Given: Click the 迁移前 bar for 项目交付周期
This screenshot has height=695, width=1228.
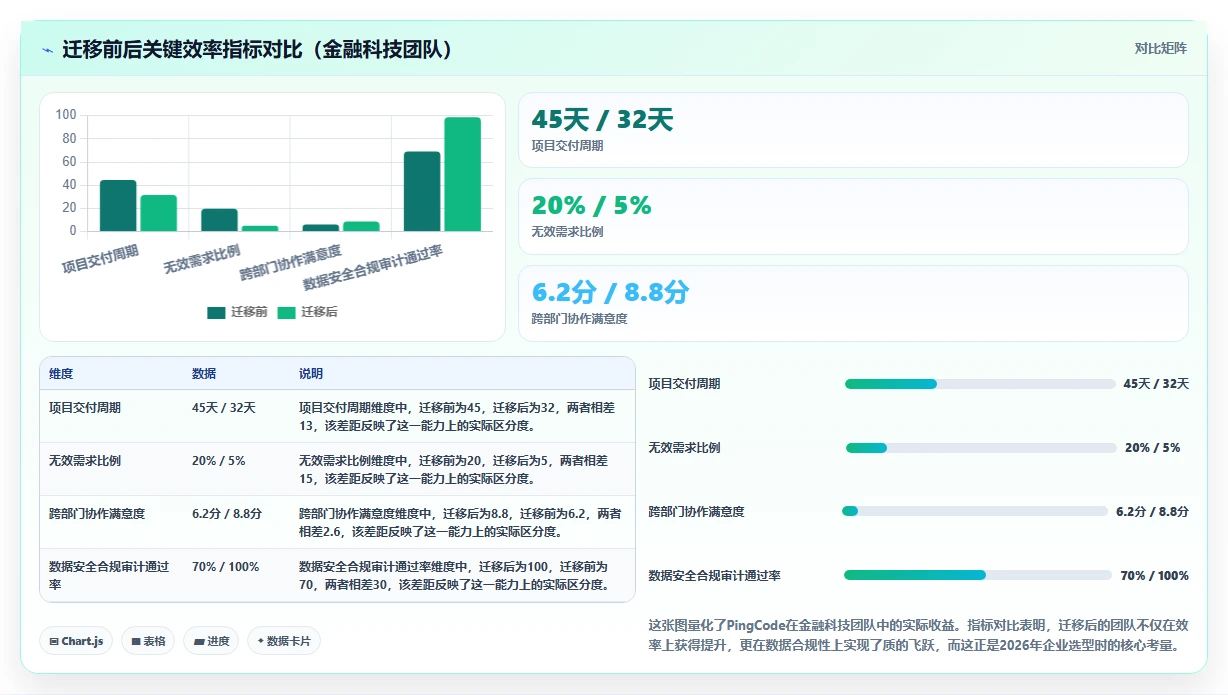Looking at the screenshot, I should coord(118,206).
